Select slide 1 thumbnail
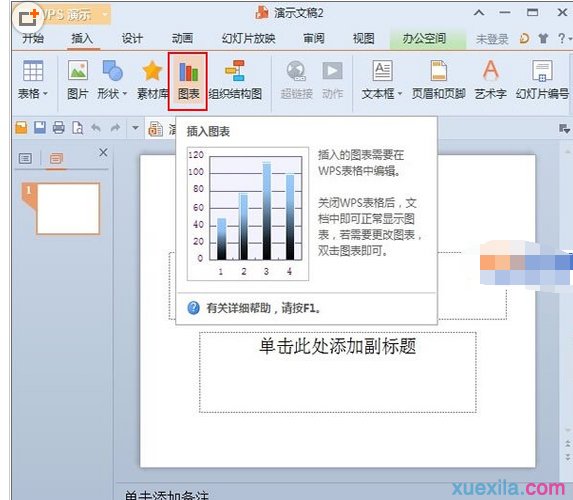The image size is (573, 500). click(68, 208)
